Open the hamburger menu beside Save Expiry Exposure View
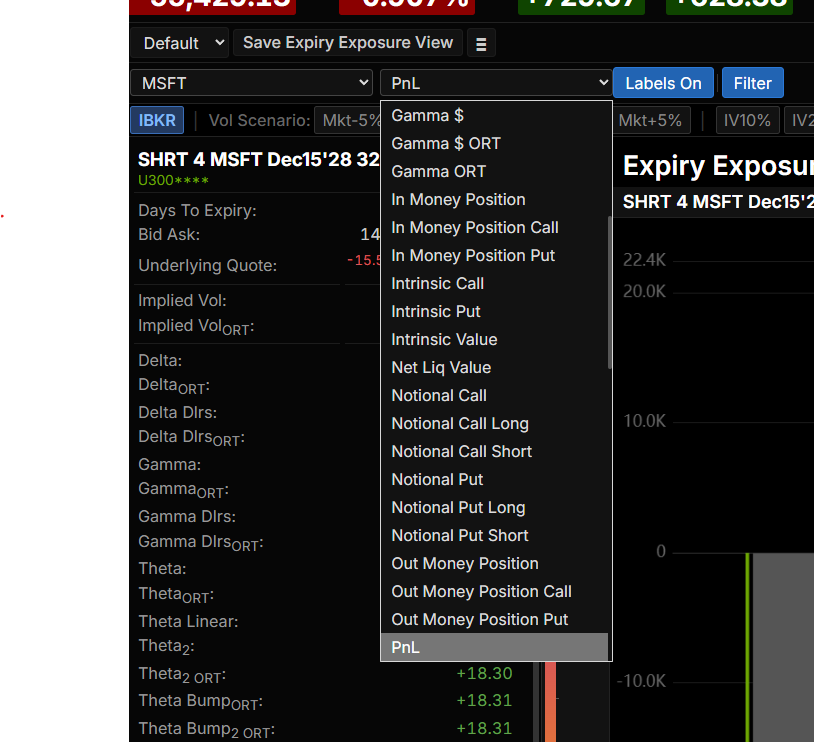The width and height of the screenshot is (814, 742). 481,43
